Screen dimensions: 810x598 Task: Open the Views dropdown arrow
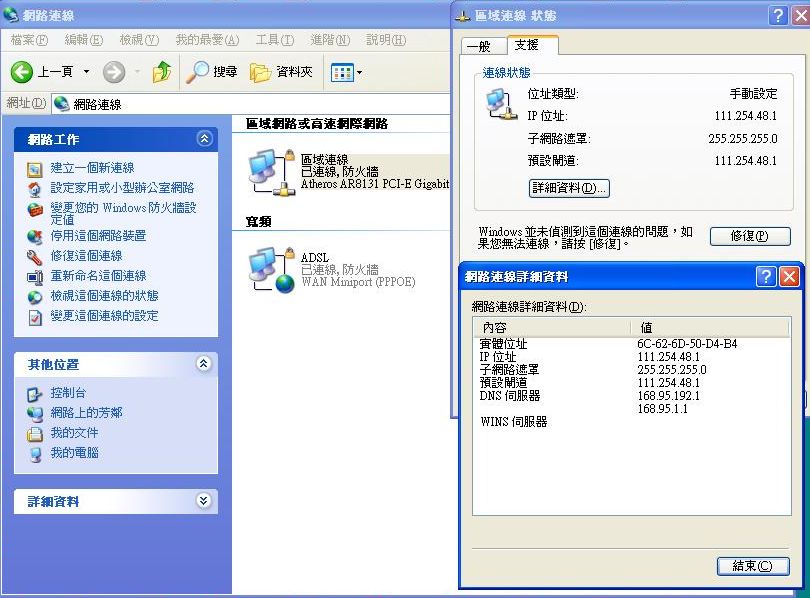coord(360,73)
